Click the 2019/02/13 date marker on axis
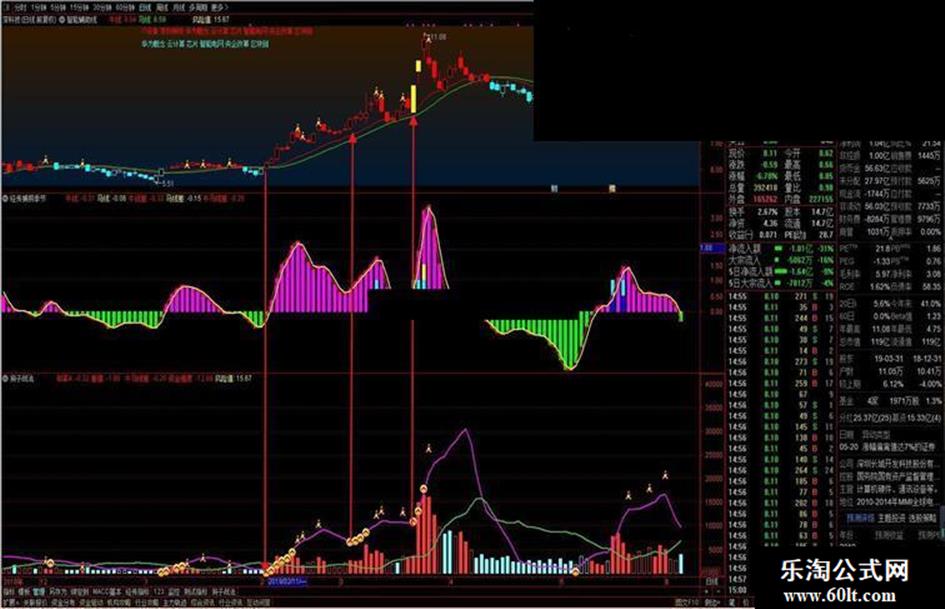The image size is (945, 609). coord(287,581)
